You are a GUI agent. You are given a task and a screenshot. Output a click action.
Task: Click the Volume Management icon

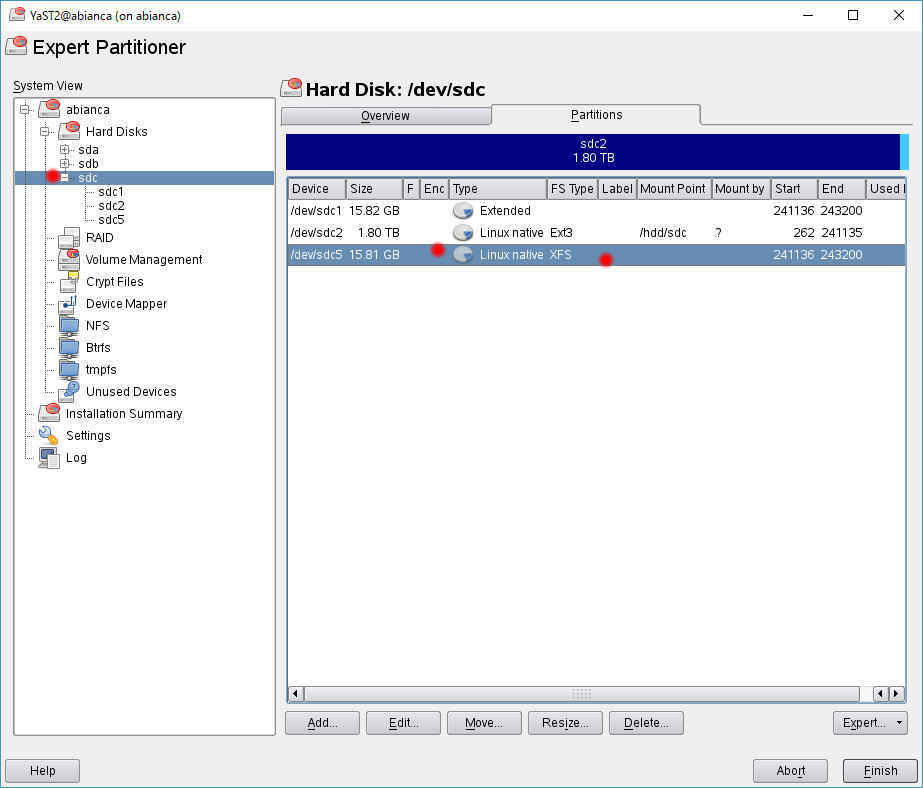coord(69,259)
